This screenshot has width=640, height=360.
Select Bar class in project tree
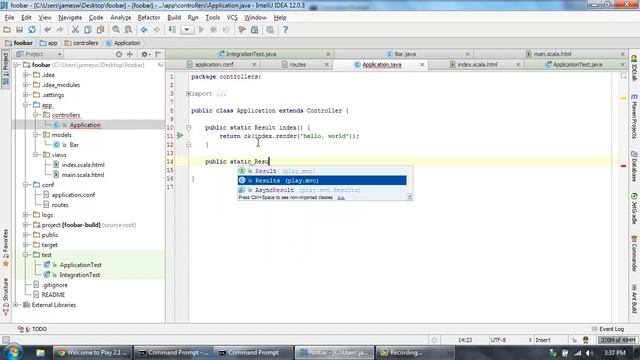pos(74,145)
